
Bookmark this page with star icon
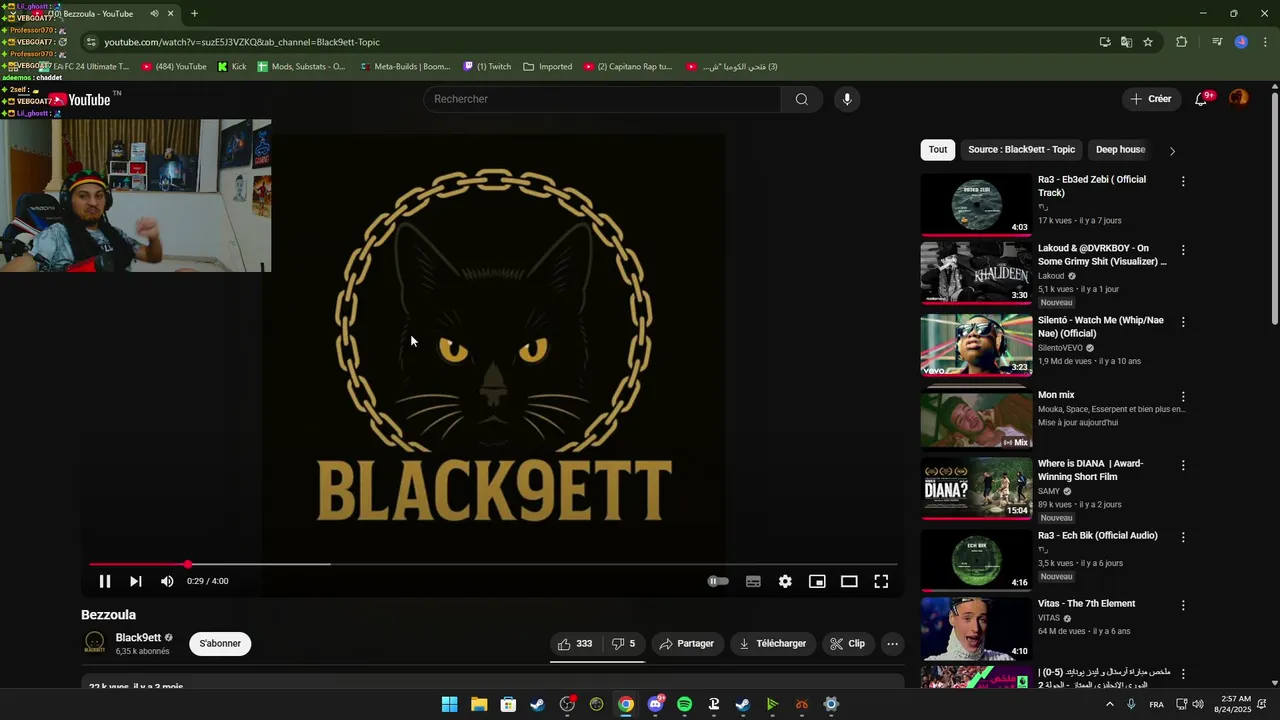point(1148,42)
